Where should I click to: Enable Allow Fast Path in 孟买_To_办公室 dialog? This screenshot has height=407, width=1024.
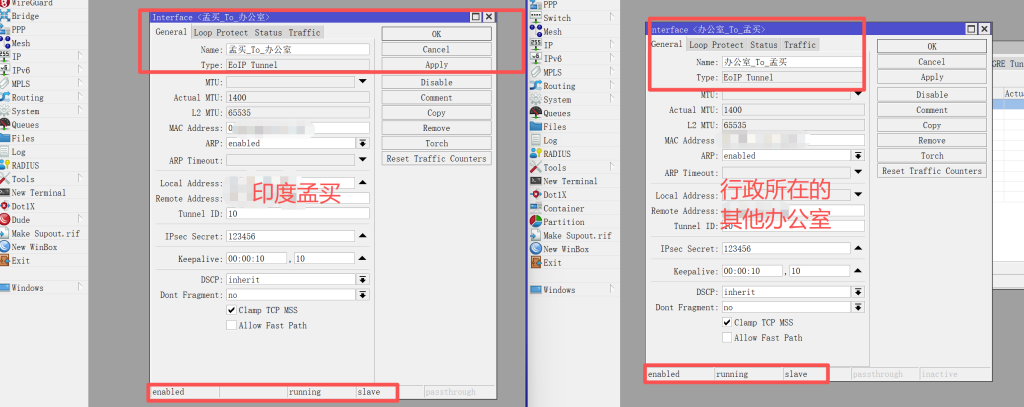(x=232, y=325)
